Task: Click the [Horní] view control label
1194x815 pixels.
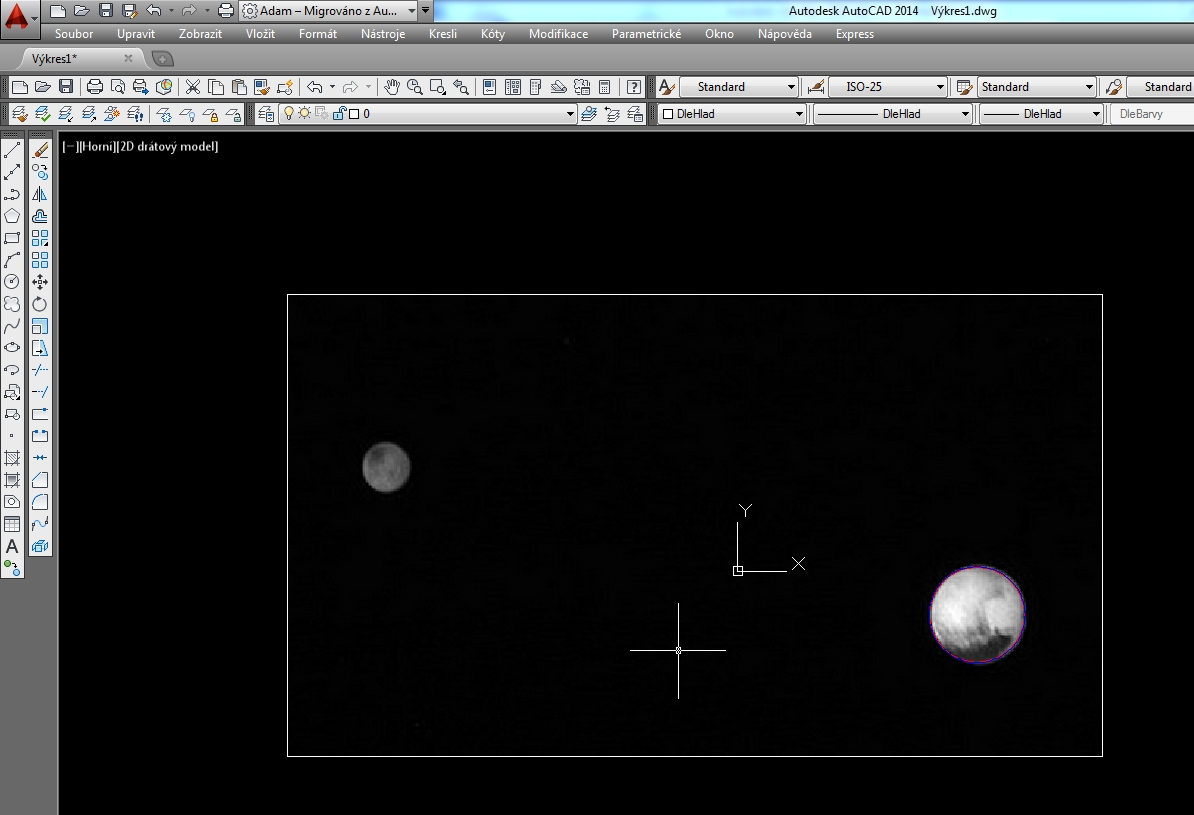Action: coord(97,146)
